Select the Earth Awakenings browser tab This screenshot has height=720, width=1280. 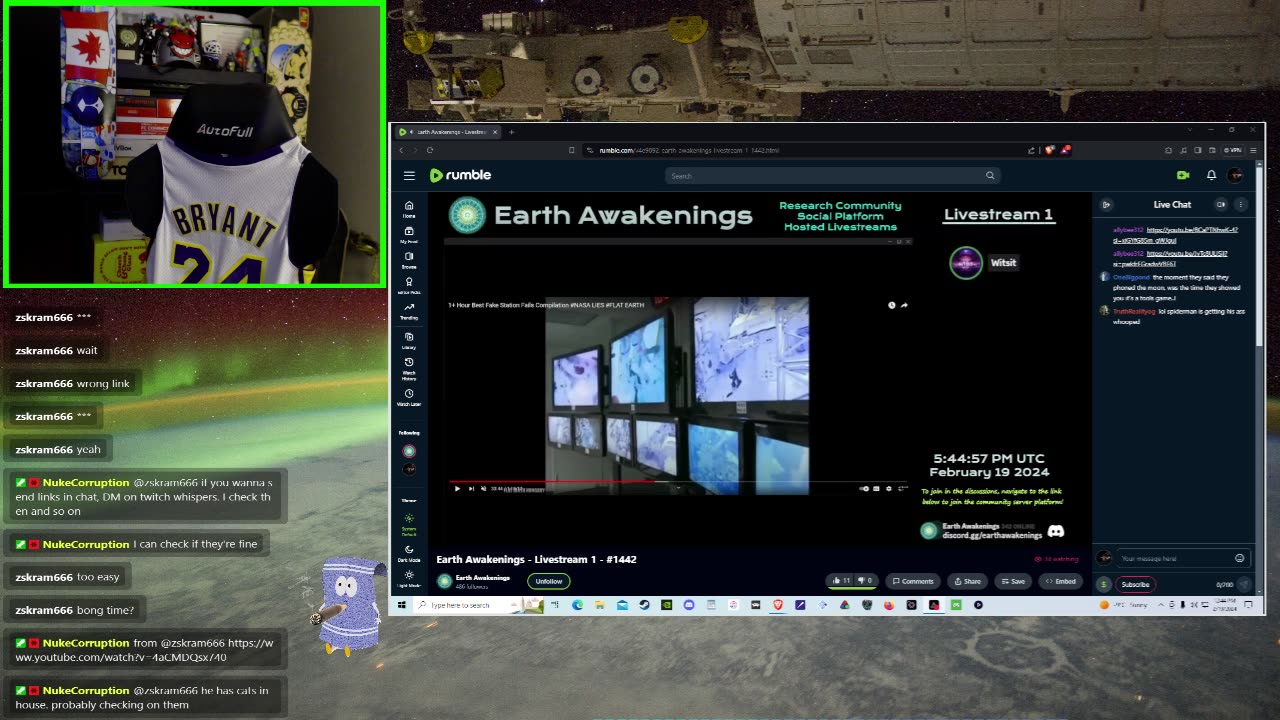(x=448, y=132)
